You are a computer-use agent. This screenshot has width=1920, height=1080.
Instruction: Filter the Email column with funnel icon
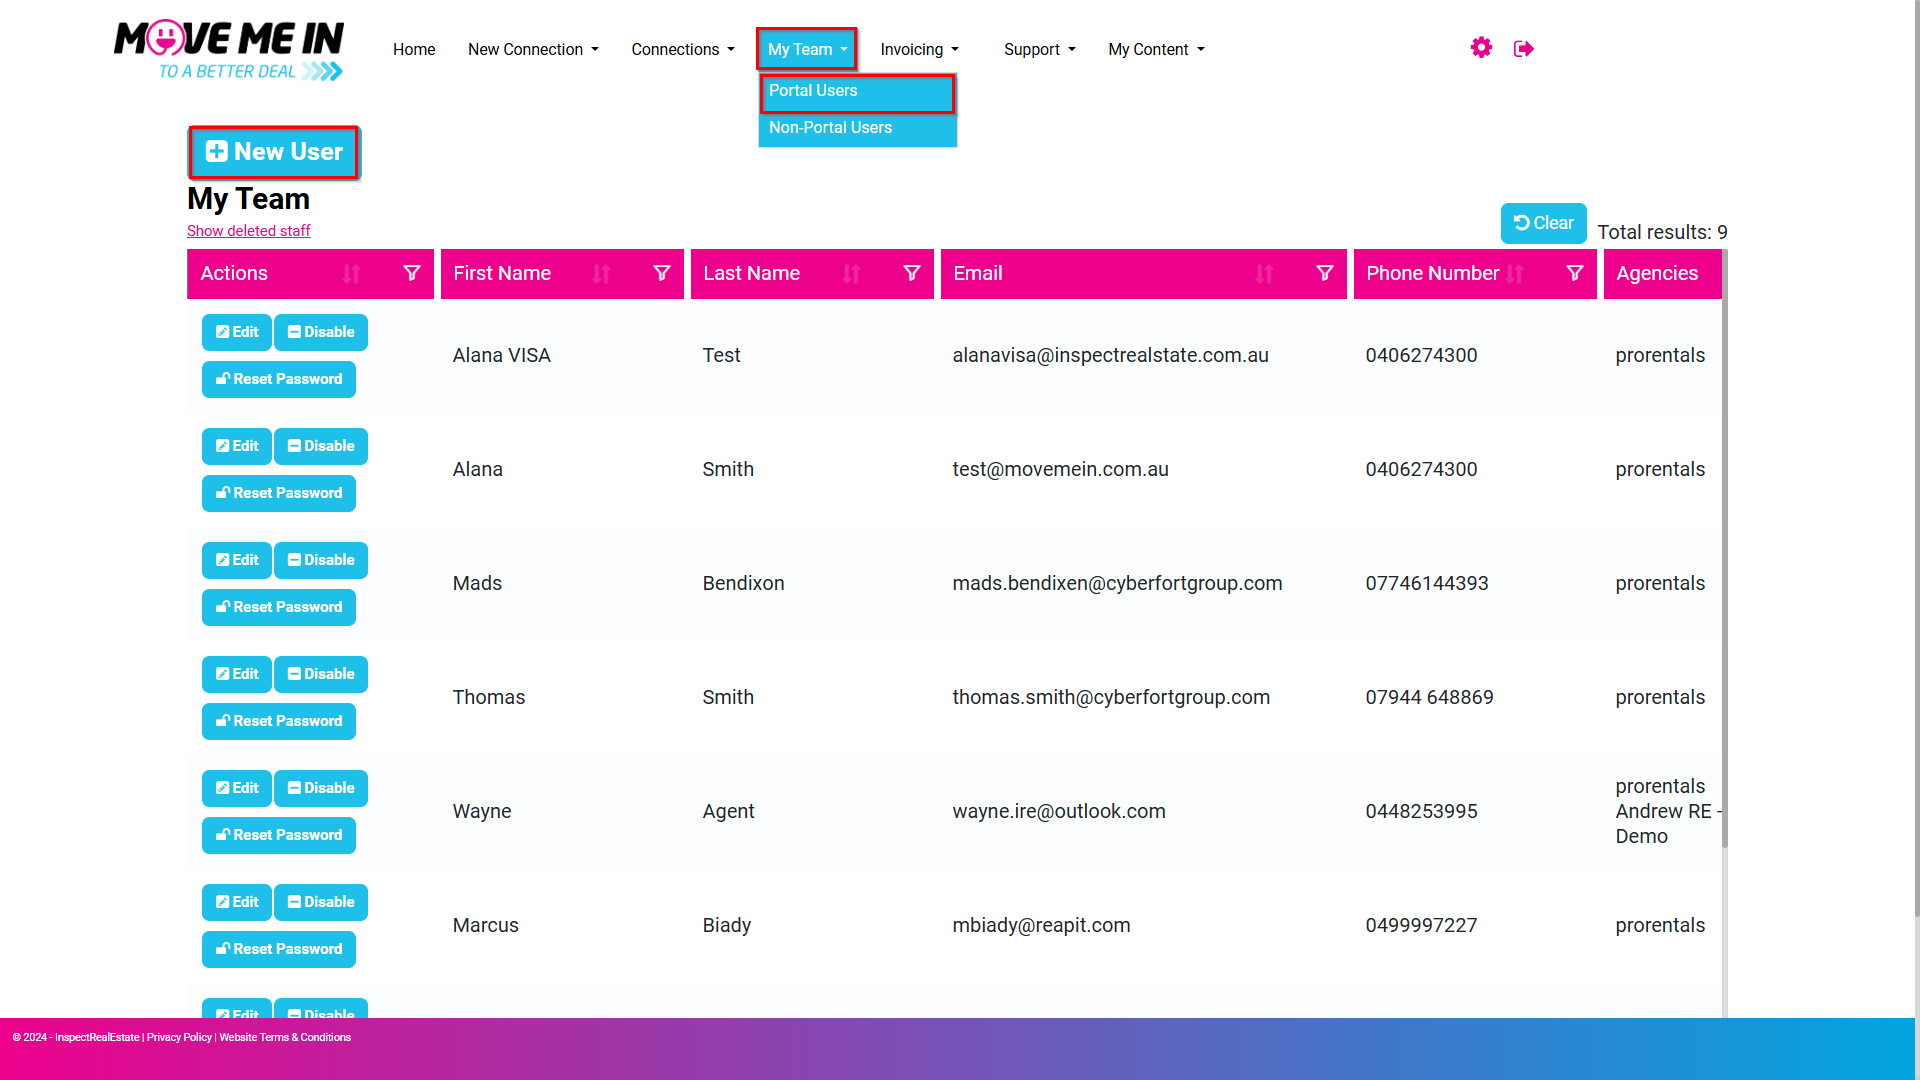(x=1325, y=273)
